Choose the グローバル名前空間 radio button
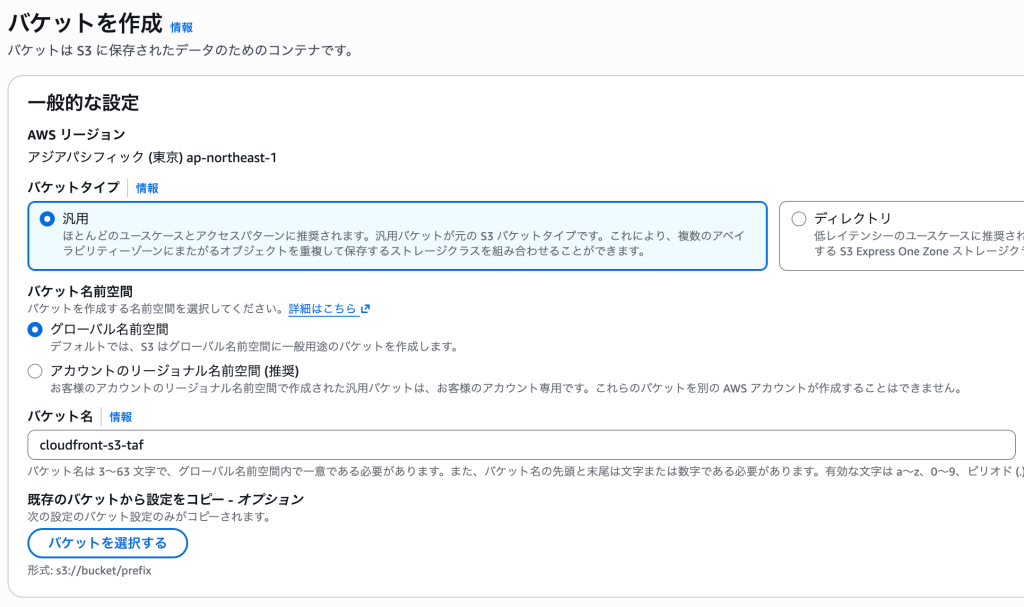This screenshot has height=607, width=1024. [x=35, y=330]
